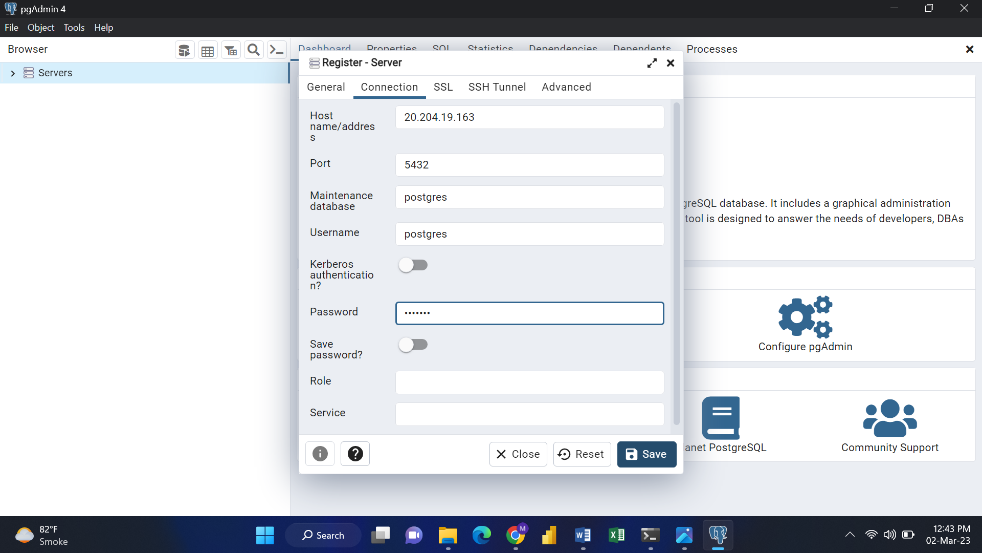This screenshot has width=982, height=553.
Task: Click the dialog vertical scrollbar
Action: (x=676, y=263)
